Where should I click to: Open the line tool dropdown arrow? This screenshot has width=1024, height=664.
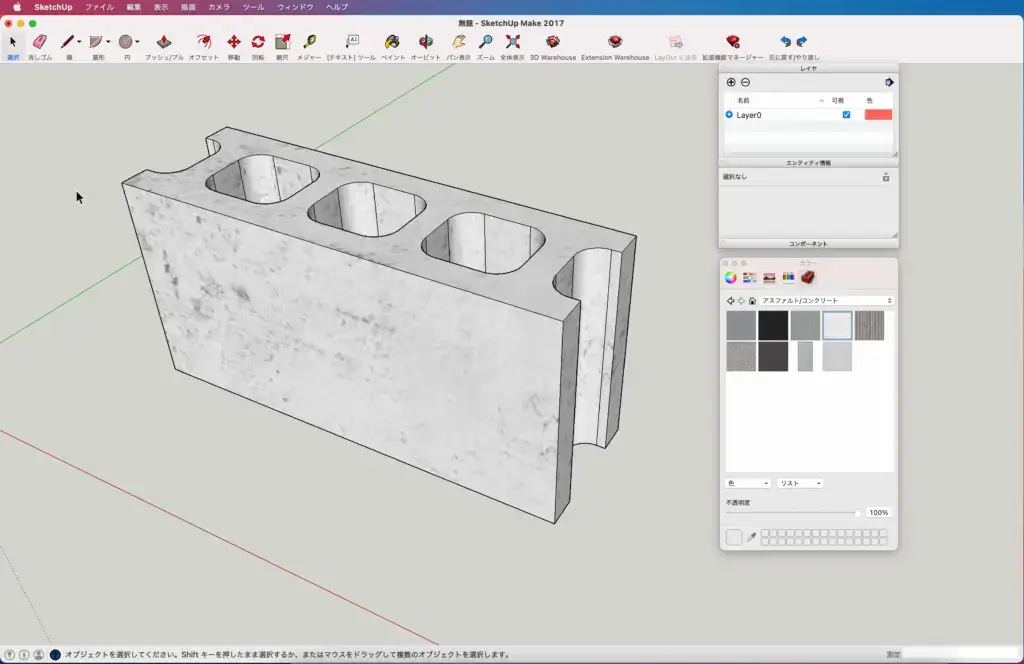coord(79,42)
